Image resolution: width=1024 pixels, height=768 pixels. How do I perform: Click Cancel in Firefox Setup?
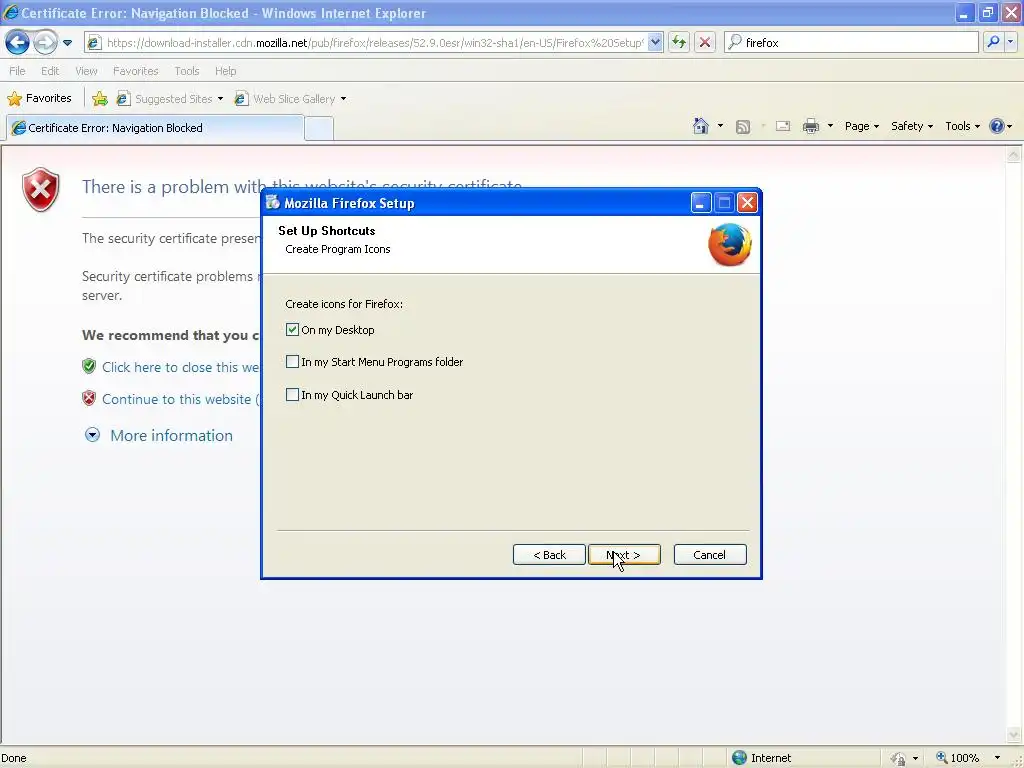pyautogui.click(x=710, y=555)
